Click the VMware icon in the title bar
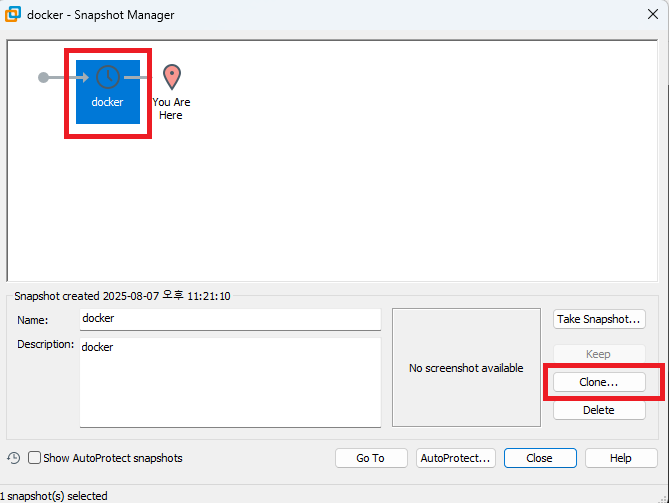 coord(13,14)
